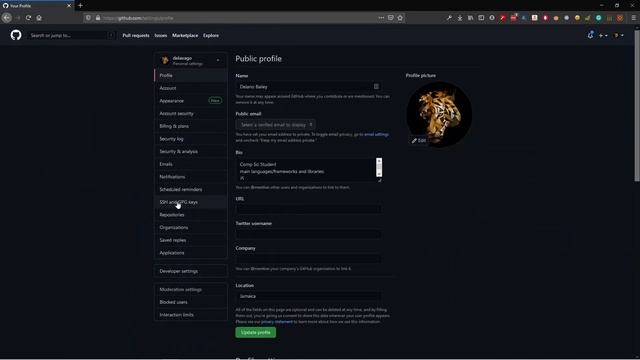
Task: Open Notifications settings in sidebar
Action: (191, 176)
